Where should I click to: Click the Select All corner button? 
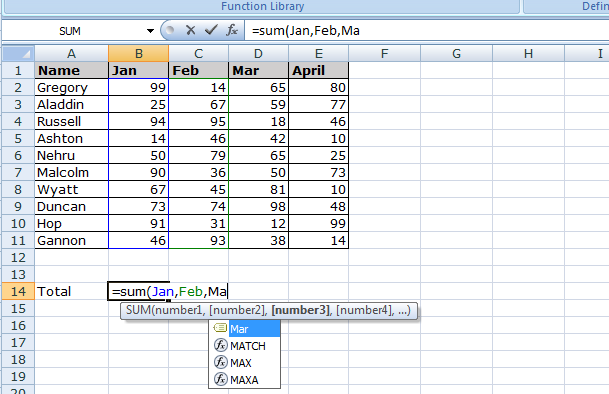18,54
